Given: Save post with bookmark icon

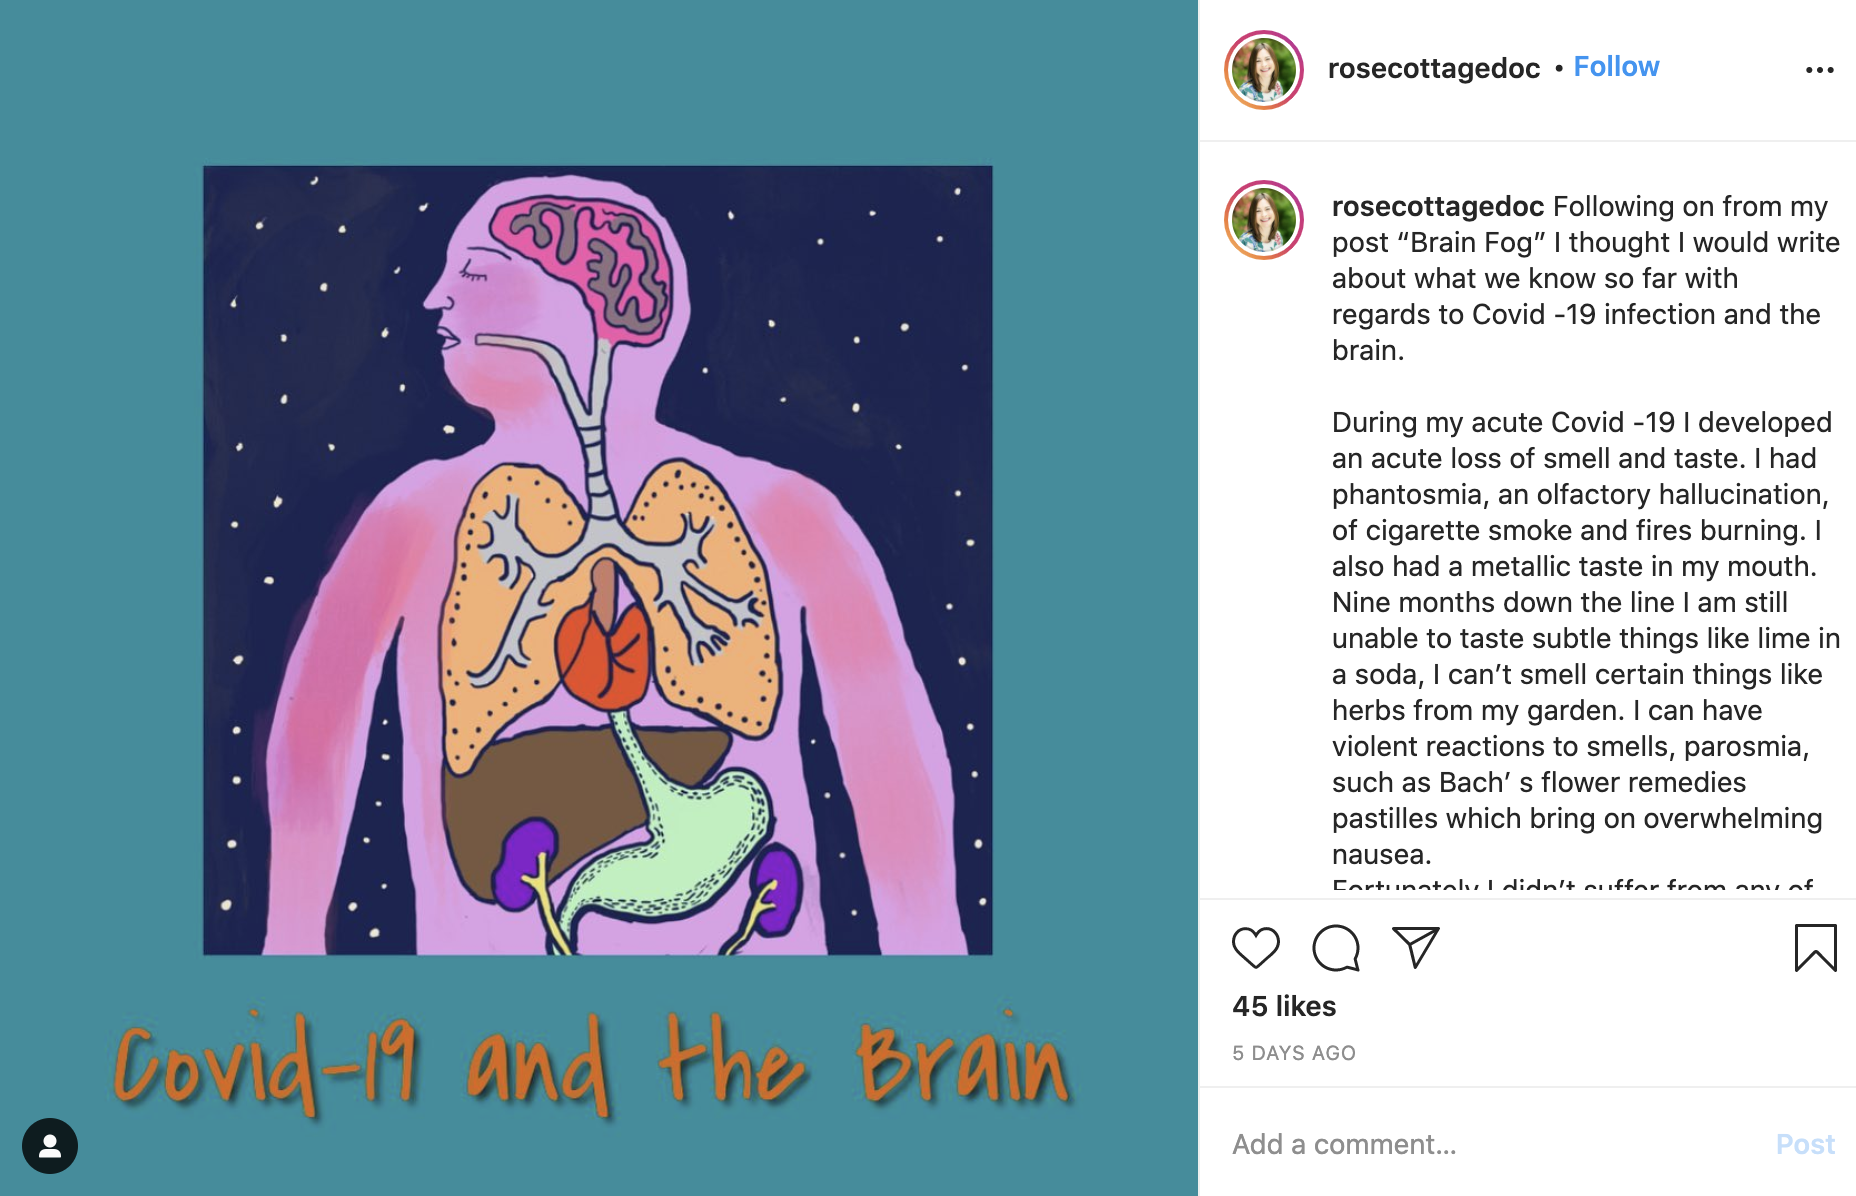Looking at the screenshot, I should click(1815, 948).
